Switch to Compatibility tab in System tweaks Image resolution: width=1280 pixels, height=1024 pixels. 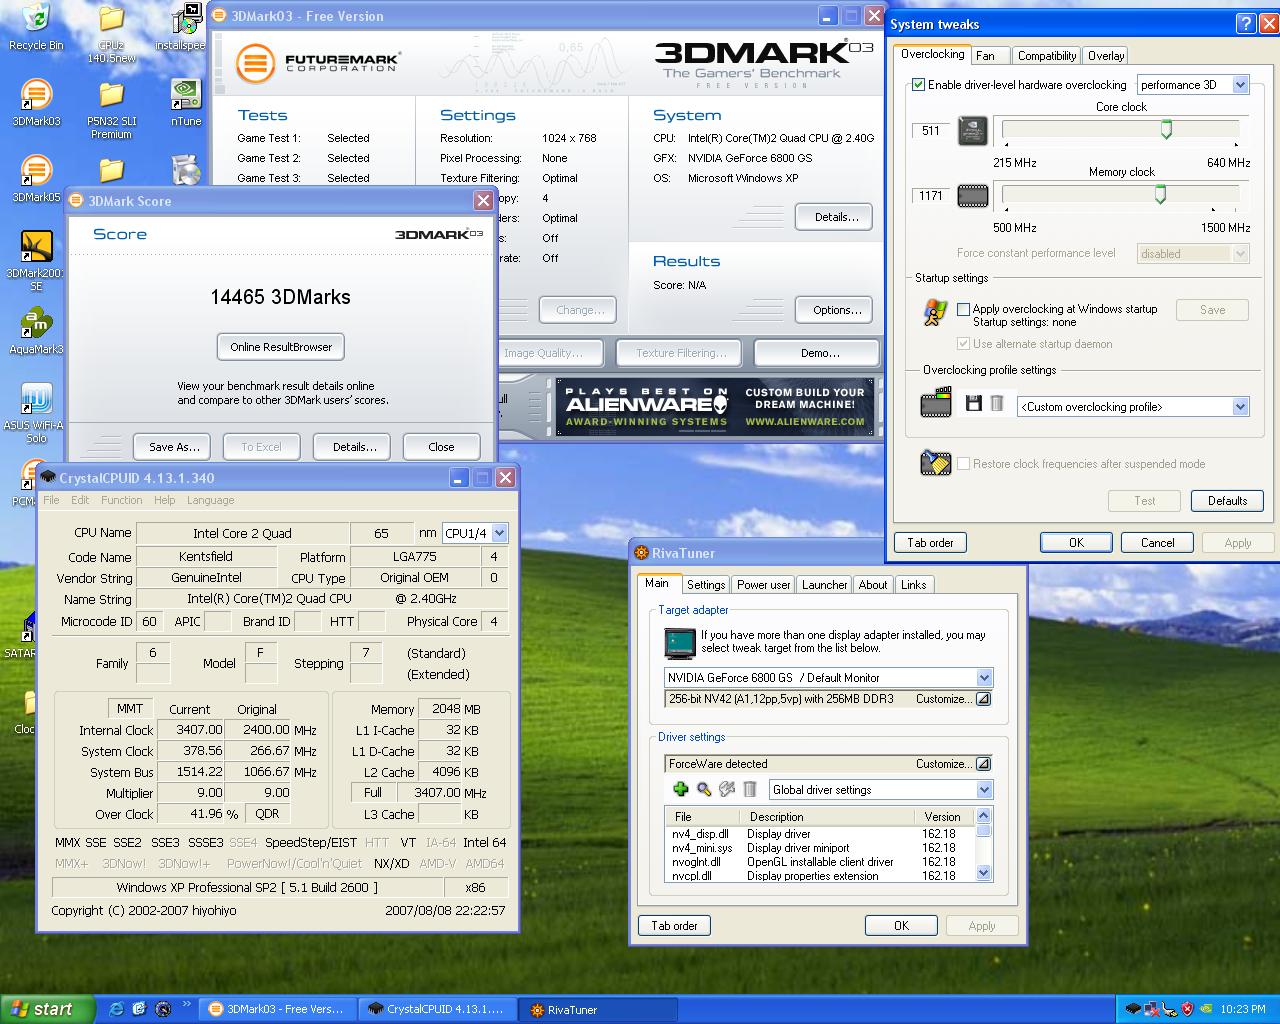(x=1047, y=56)
